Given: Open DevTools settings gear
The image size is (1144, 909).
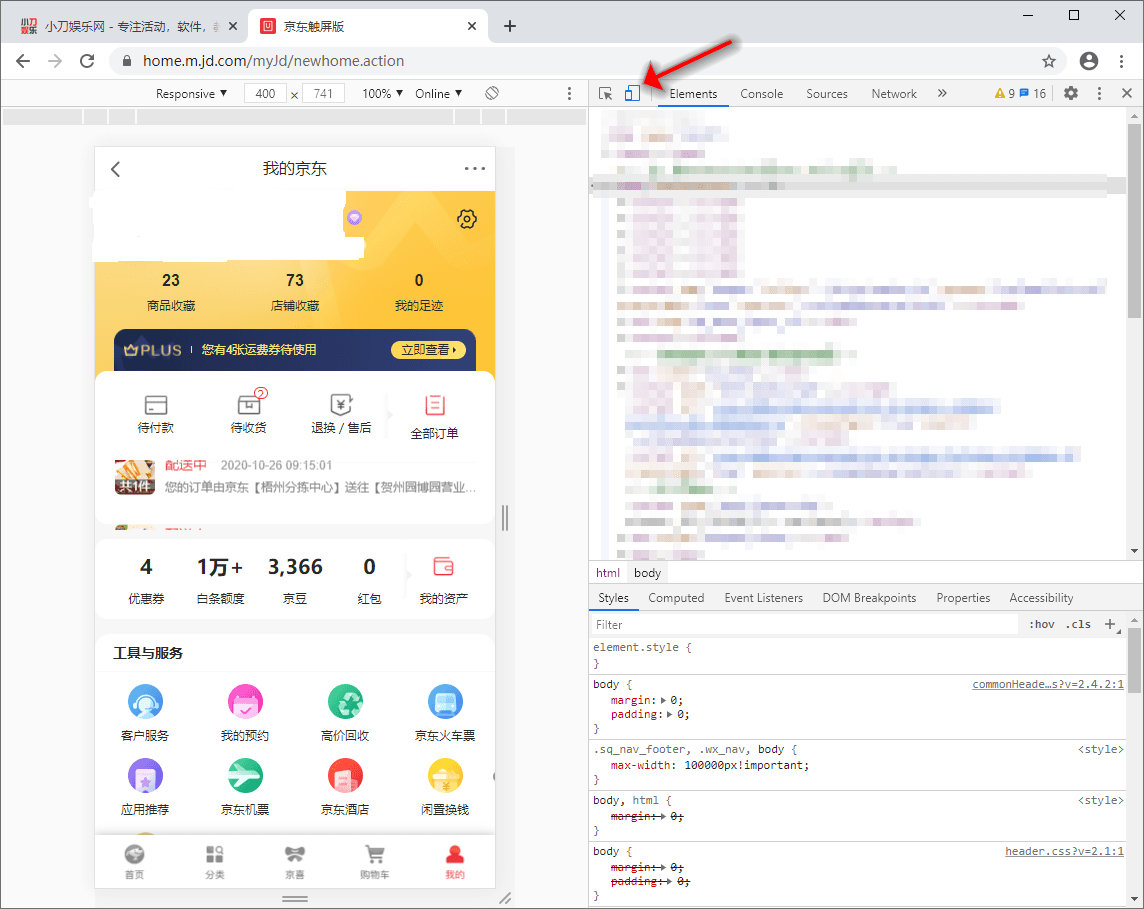Looking at the screenshot, I should click(1070, 93).
